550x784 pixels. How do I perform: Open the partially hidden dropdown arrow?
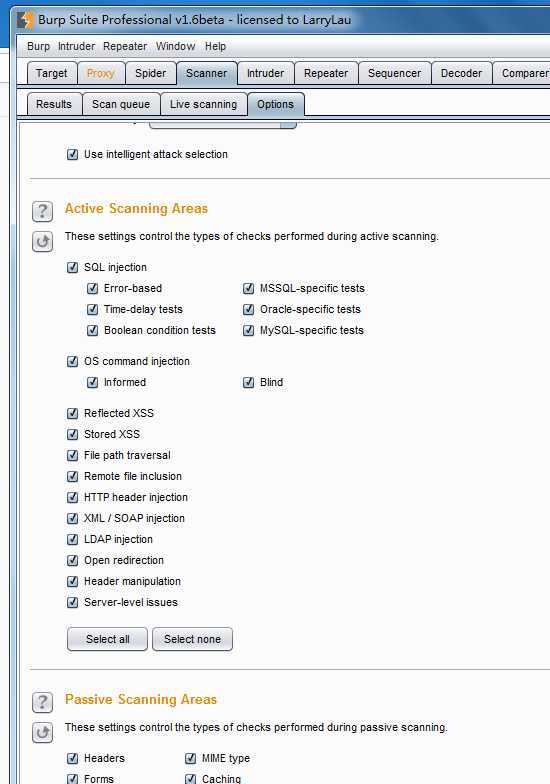point(288,124)
